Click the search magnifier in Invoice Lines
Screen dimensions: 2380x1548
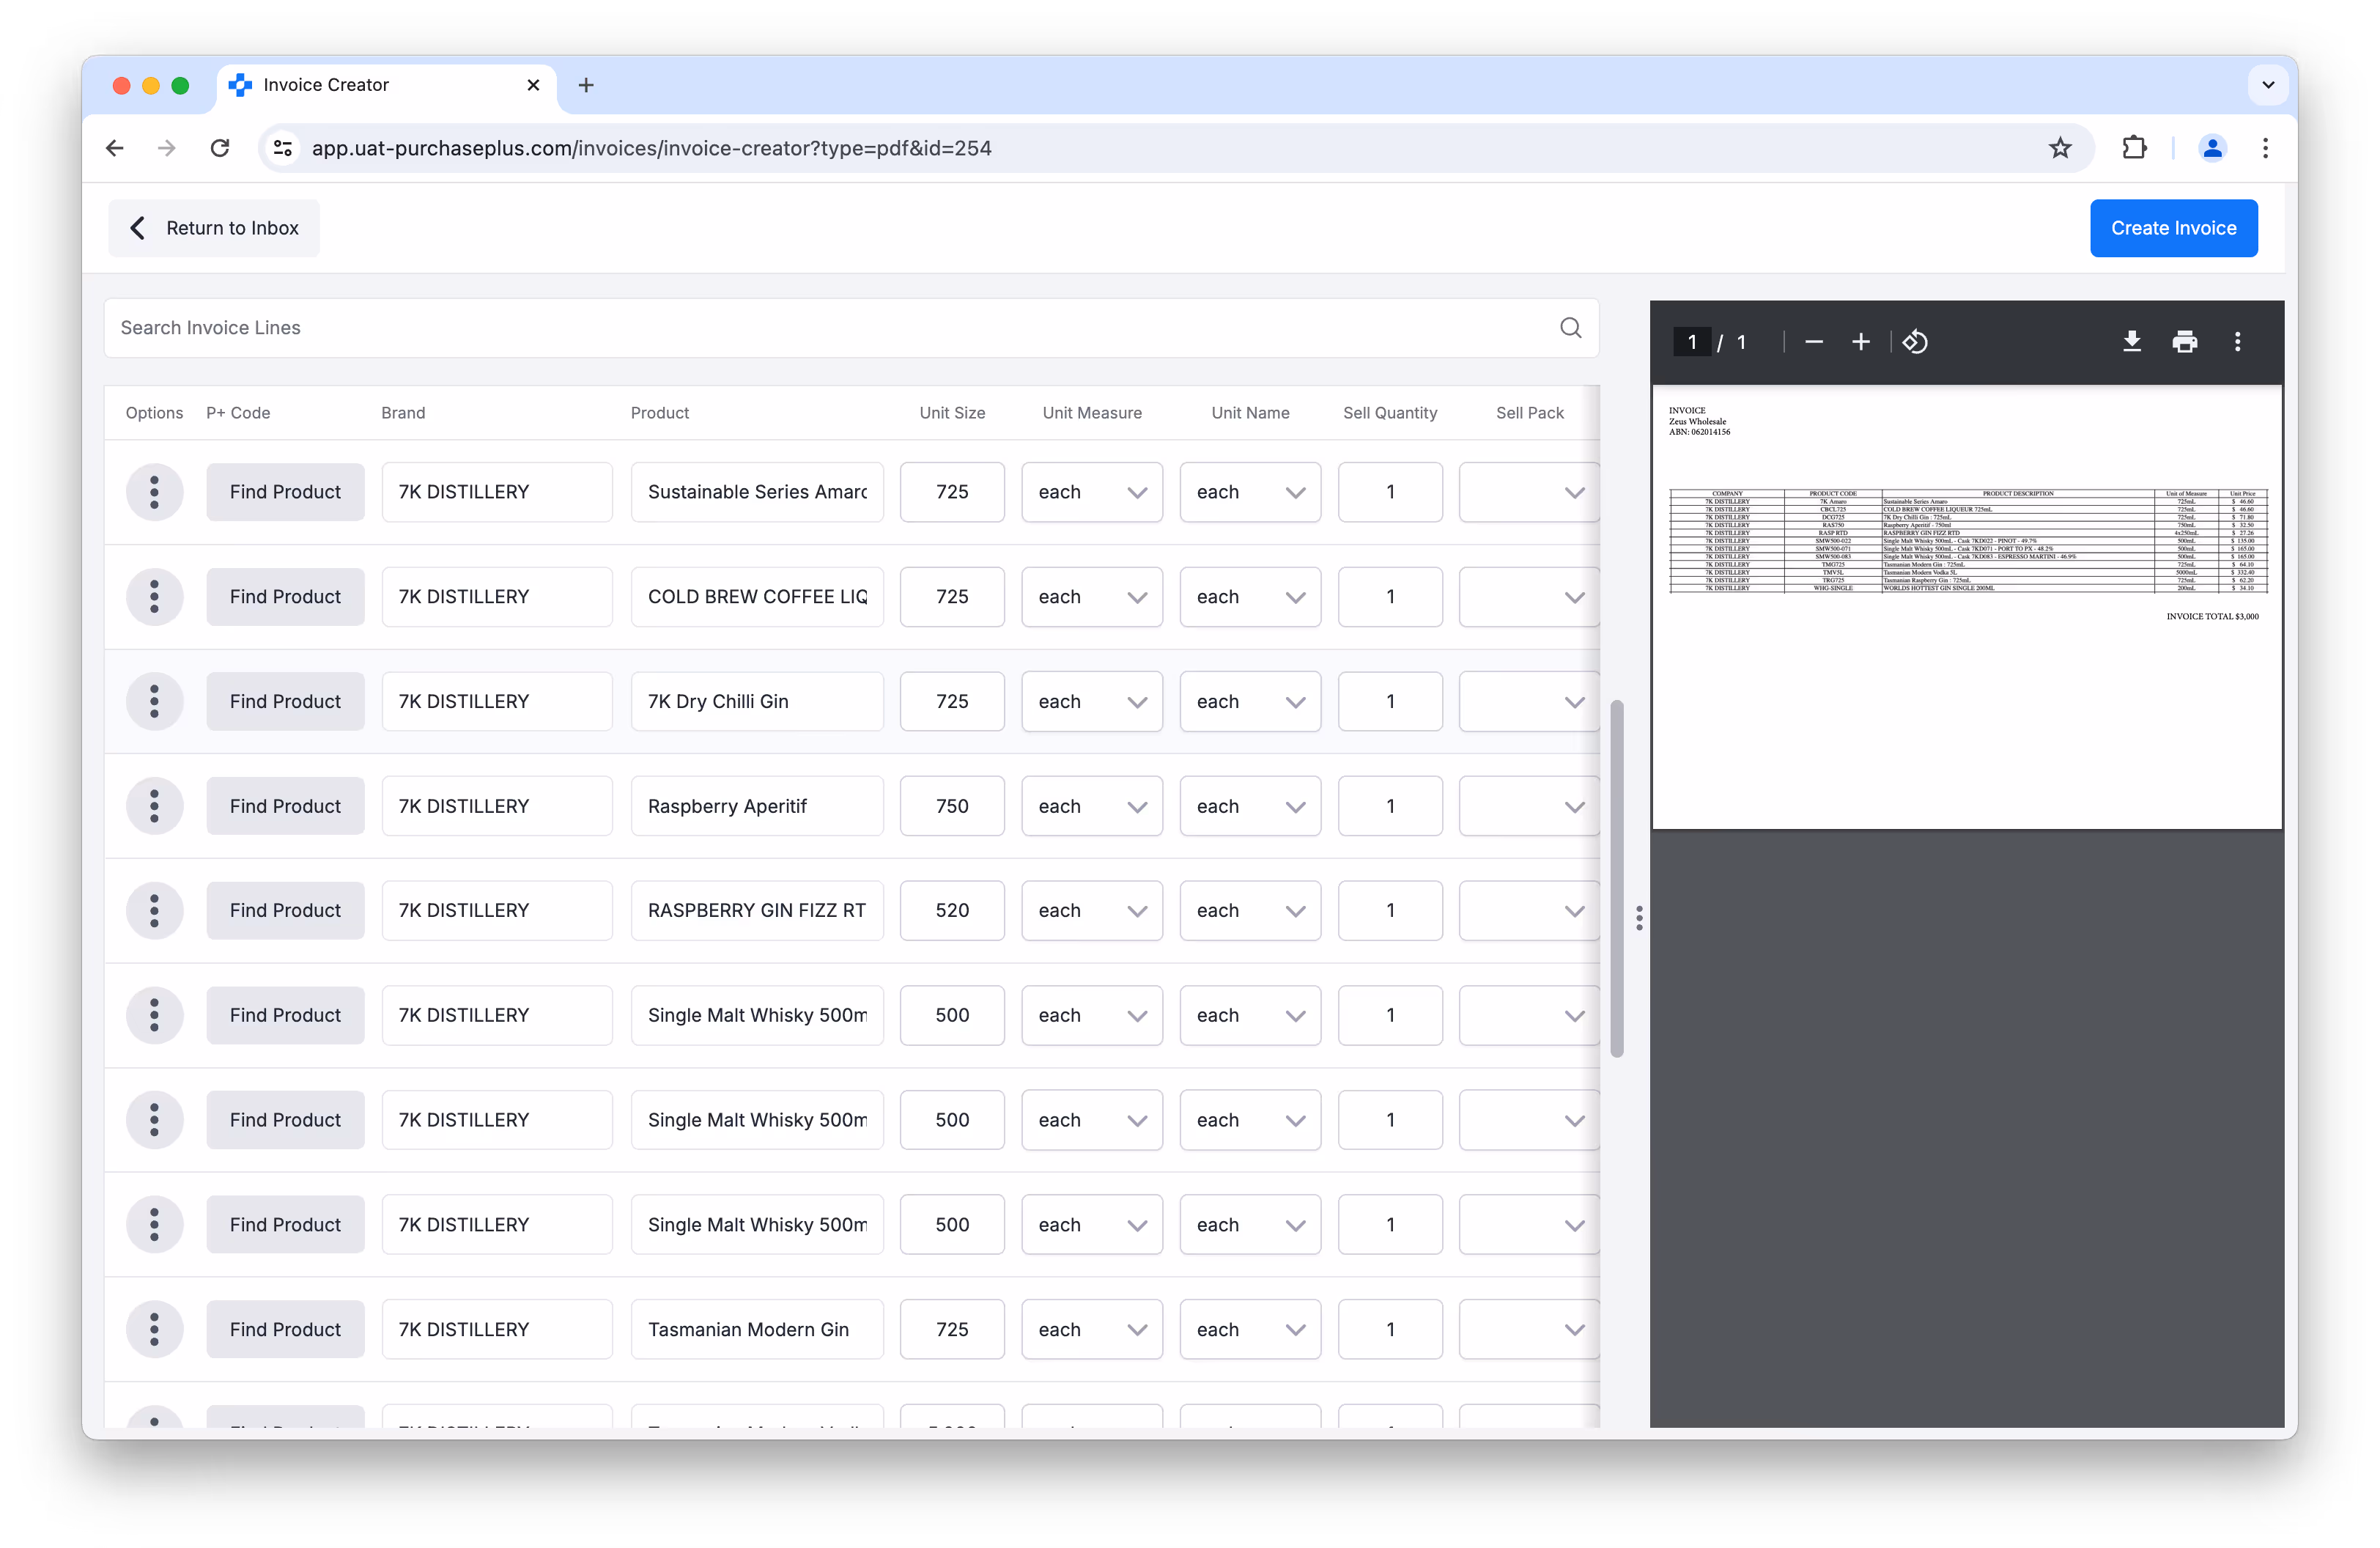coord(1570,328)
